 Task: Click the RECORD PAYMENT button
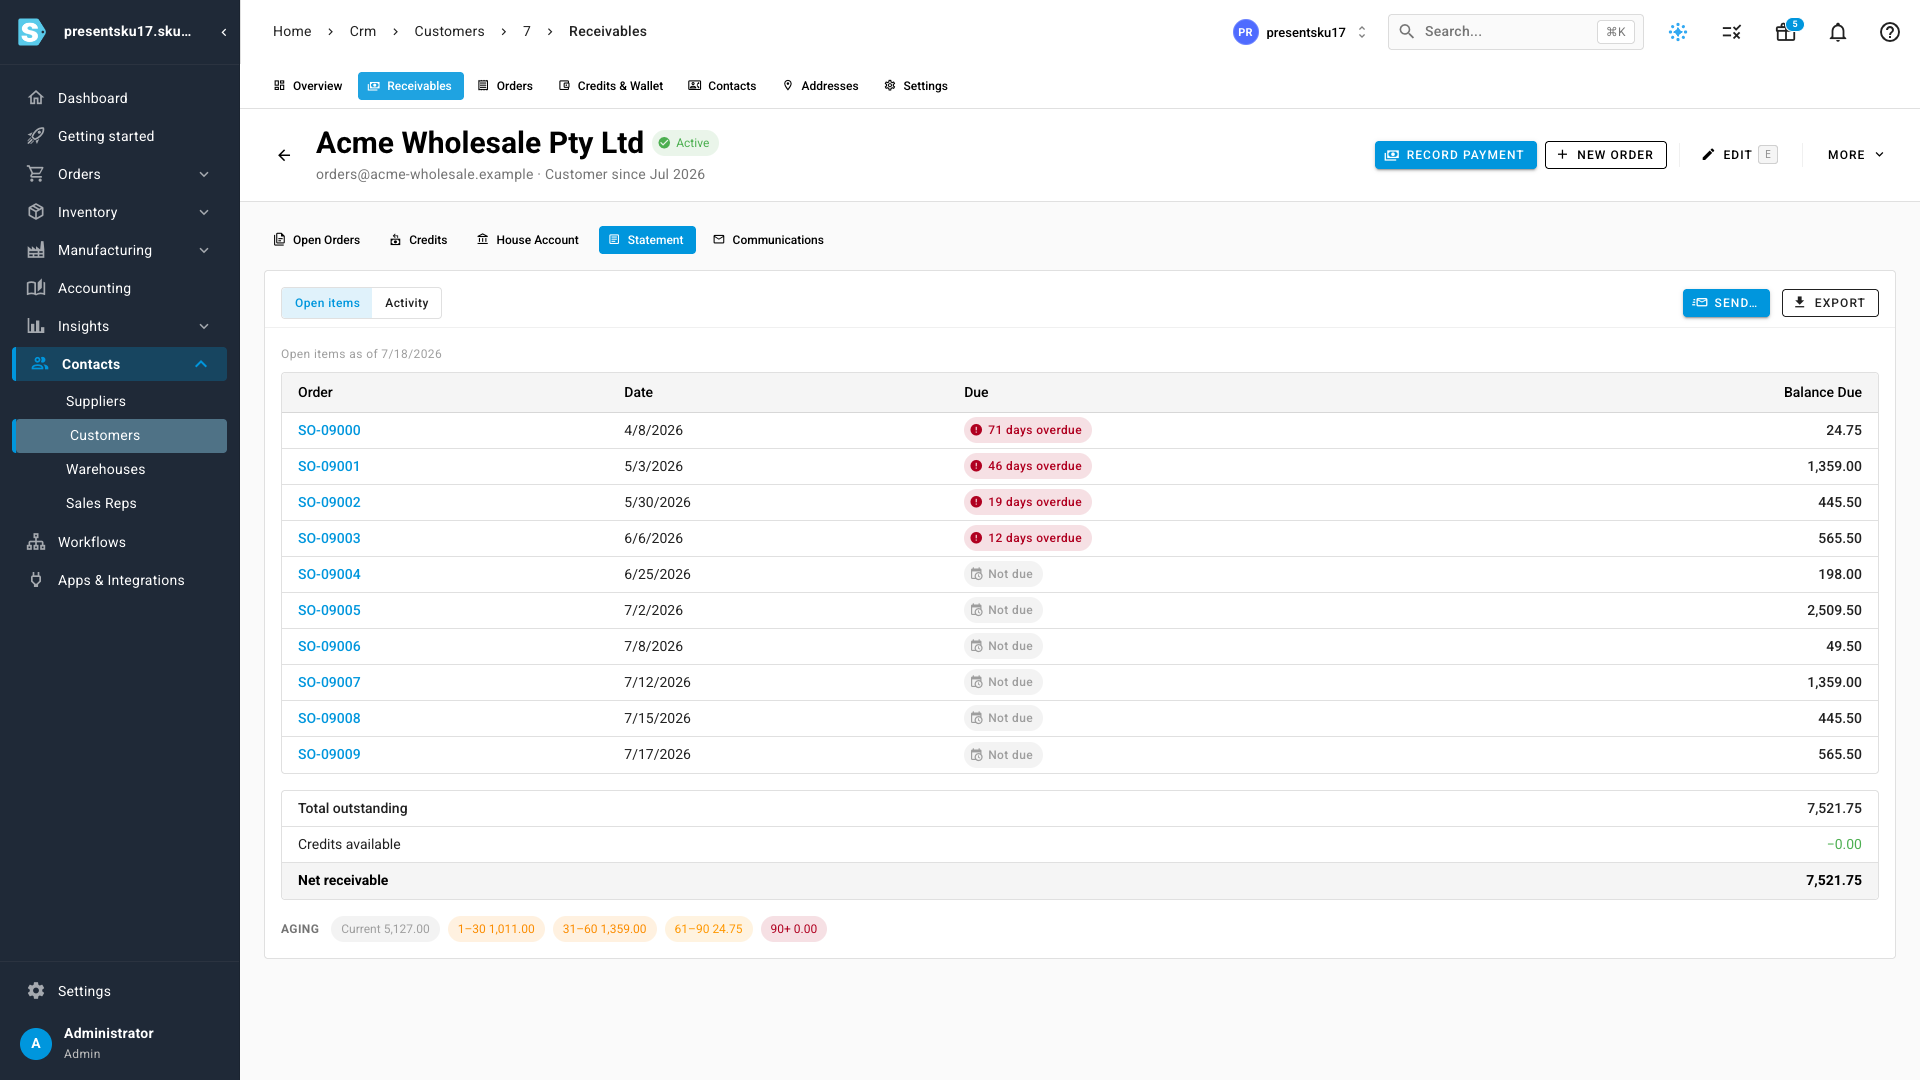1456,155
